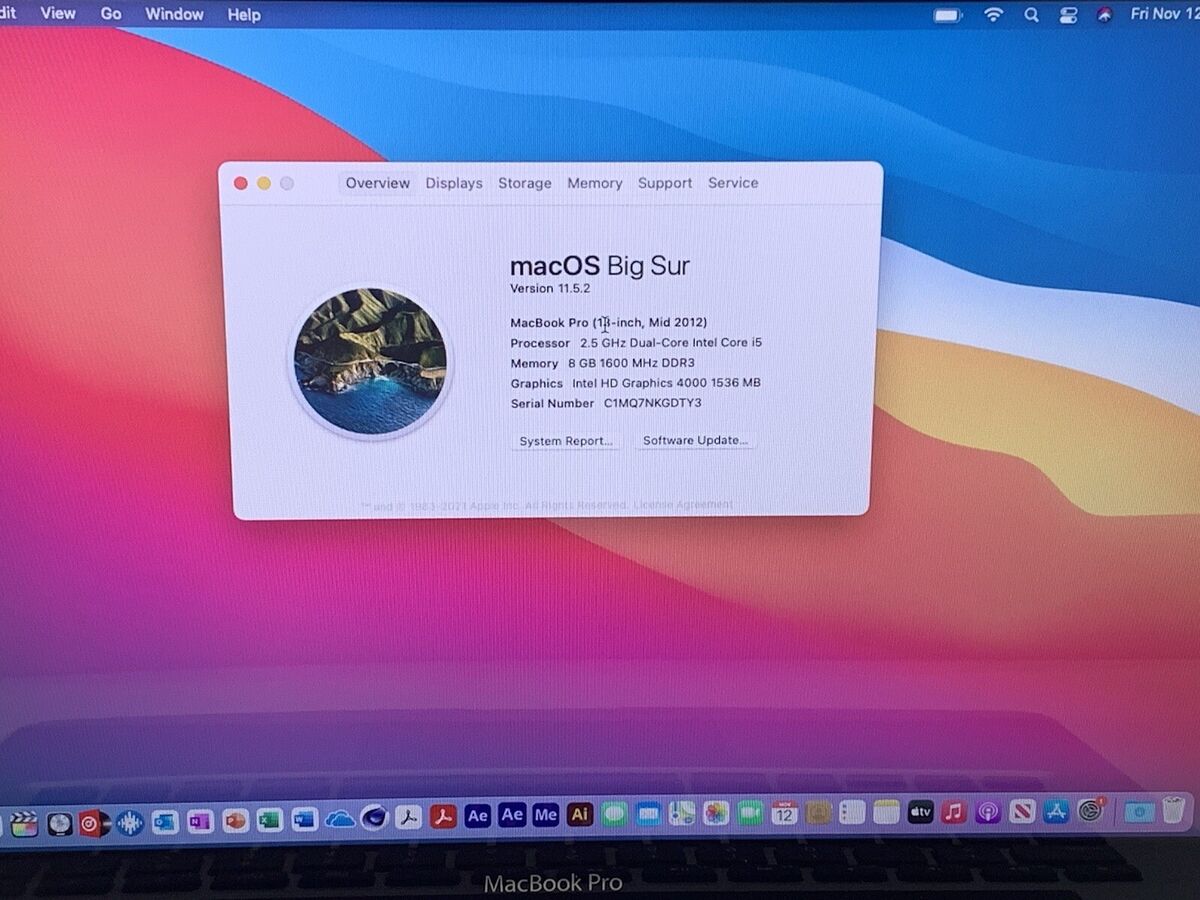Click the red target disc Dock icon
The height and width of the screenshot is (900, 1200).
point(94,822)
